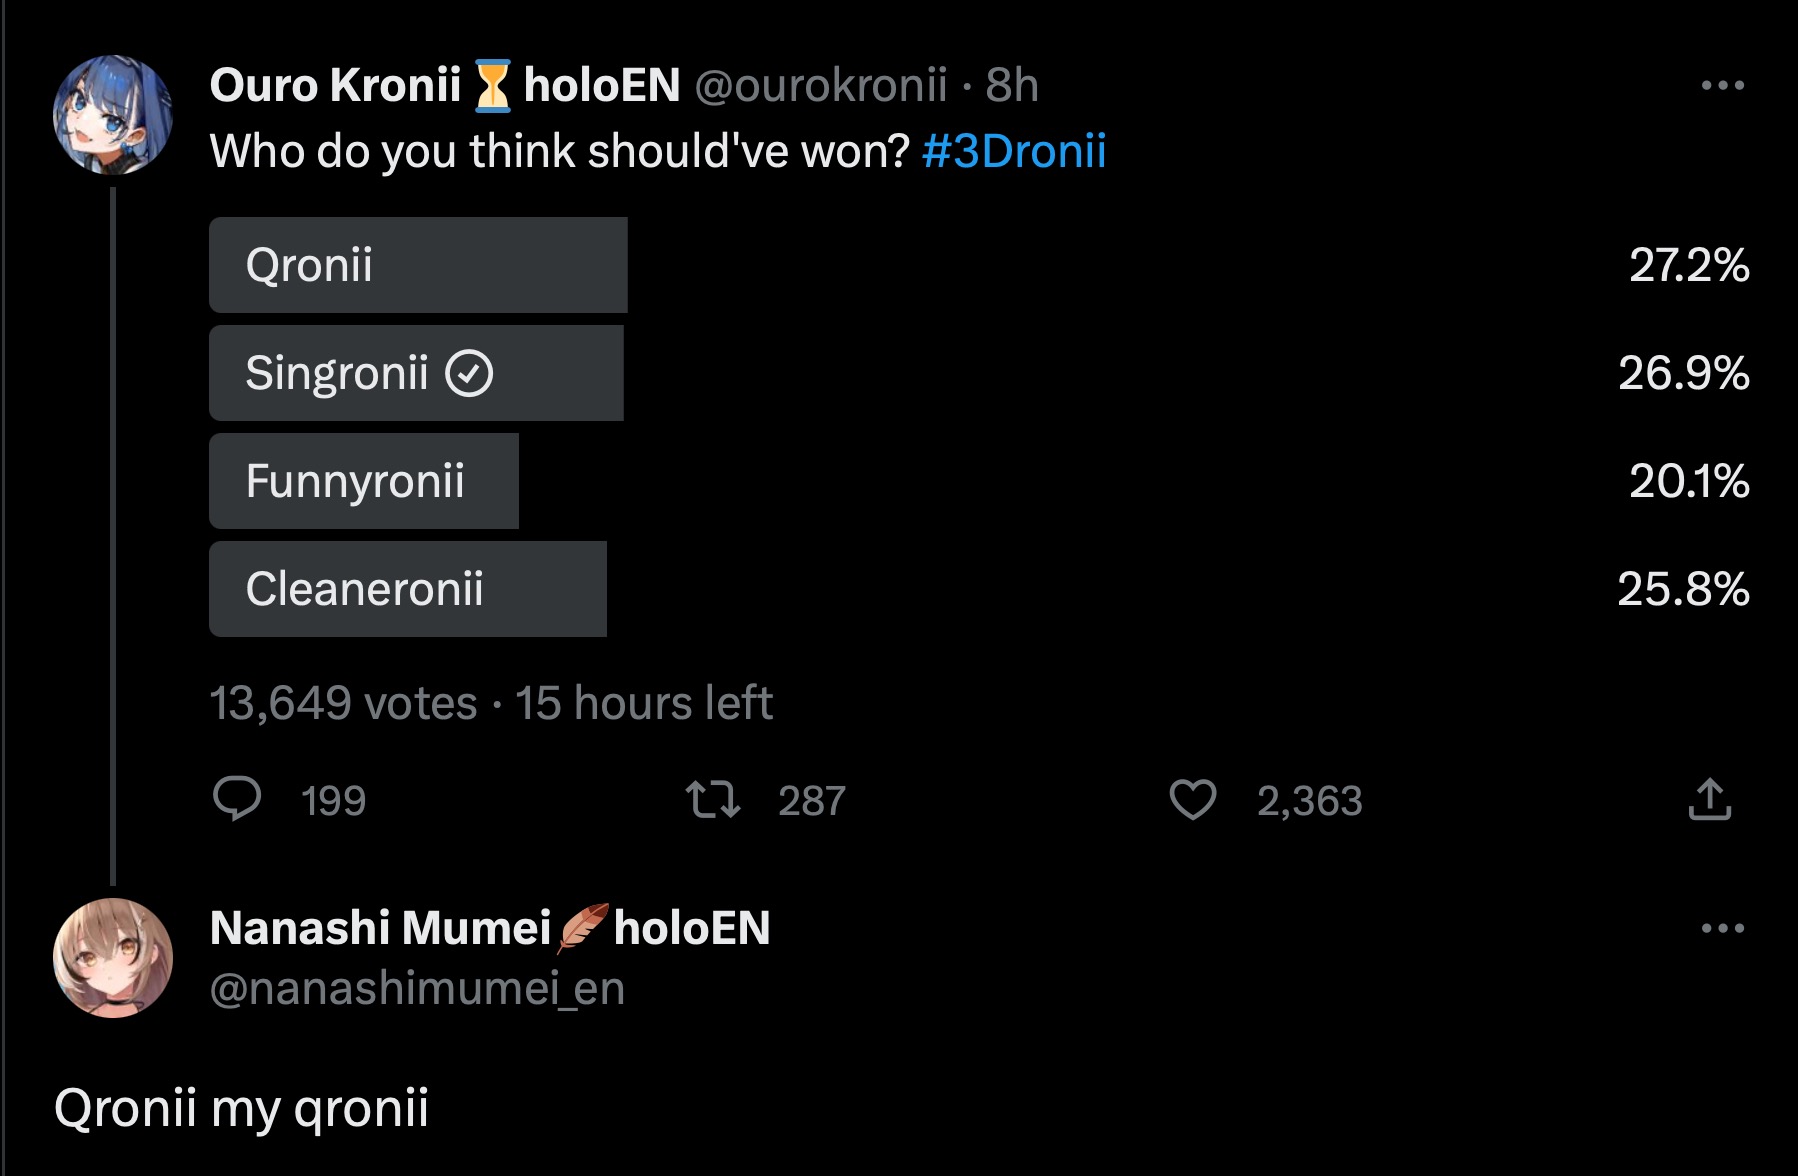Select the Cleaneronii poll option
Screen dimensions: 1798x1176
408,589
